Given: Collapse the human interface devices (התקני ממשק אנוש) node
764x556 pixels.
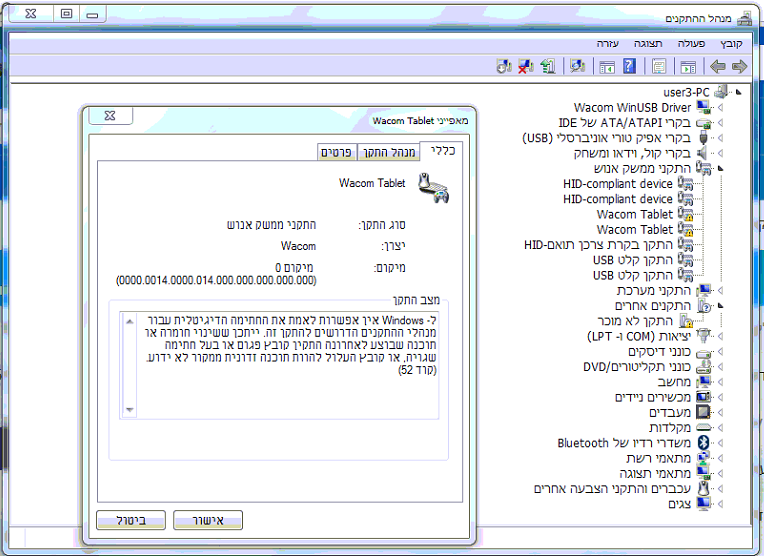Looking at the screenshot, I should [x=721, y=168].
